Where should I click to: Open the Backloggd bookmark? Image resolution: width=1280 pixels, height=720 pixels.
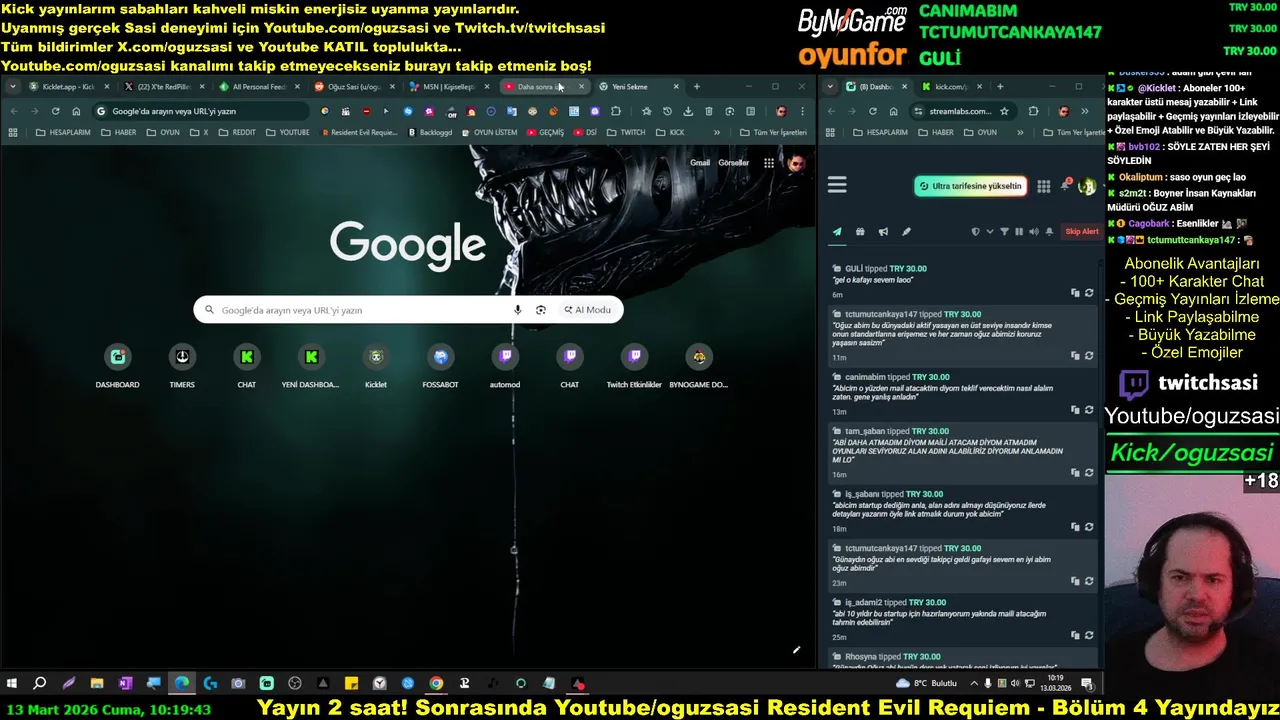pyautogui.click(x=431, y=132)
